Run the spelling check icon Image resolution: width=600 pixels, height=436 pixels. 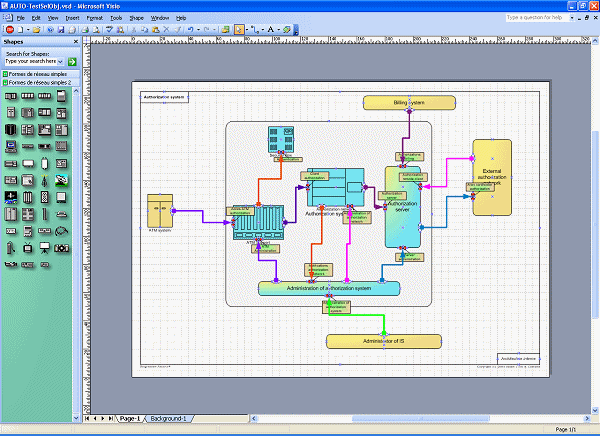pyautogui.click(x=109, y=29)
